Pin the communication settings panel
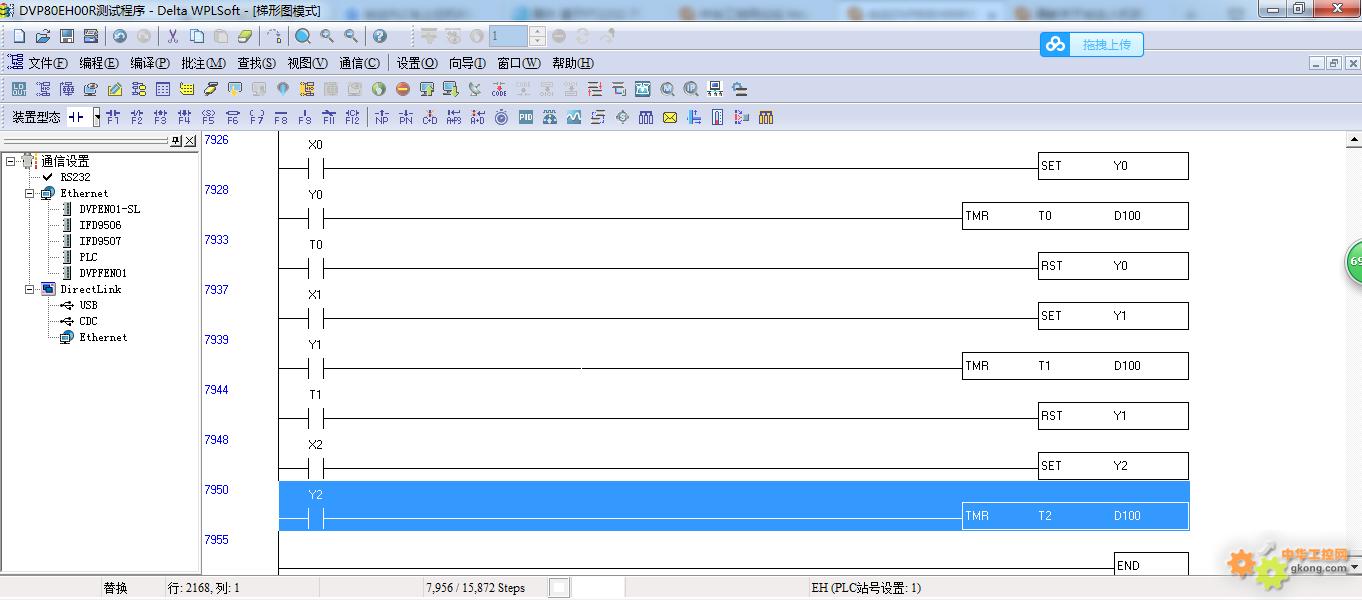The width and height of the screenshot is (1362, 600). (x=176, y=141)
